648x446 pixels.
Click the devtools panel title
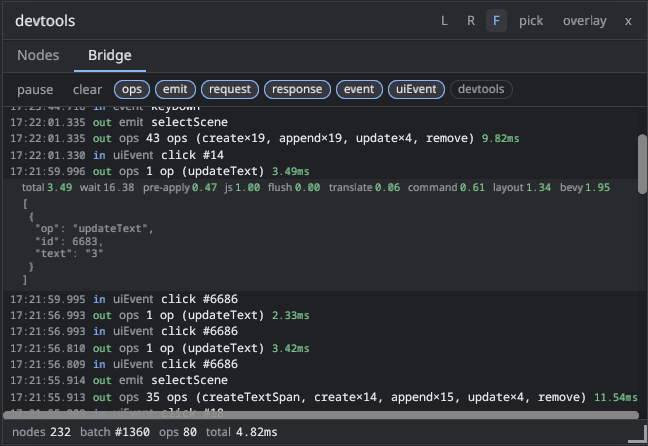[45, 21]
